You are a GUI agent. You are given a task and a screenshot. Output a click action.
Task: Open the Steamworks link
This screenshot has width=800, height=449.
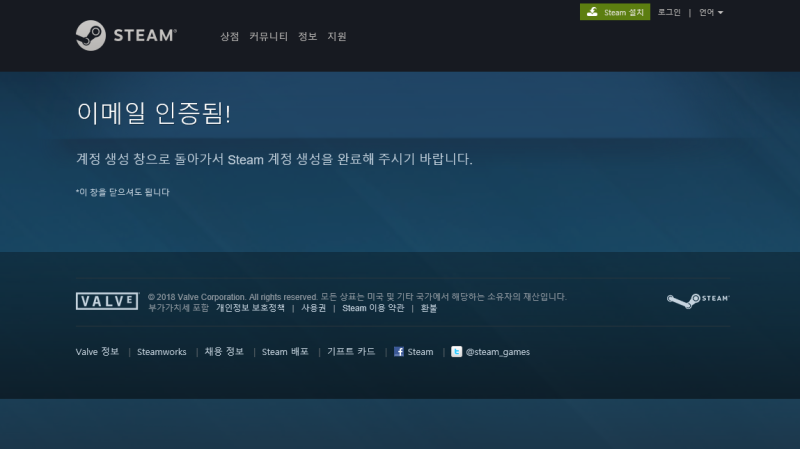click(162, 352)
